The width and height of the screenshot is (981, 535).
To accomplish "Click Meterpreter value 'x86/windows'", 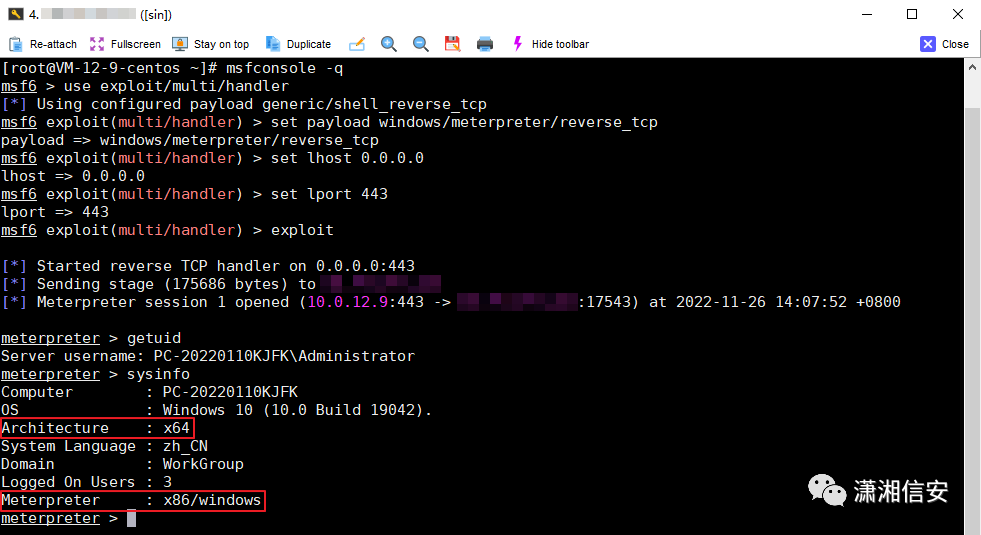I will (x=212, y=501).
